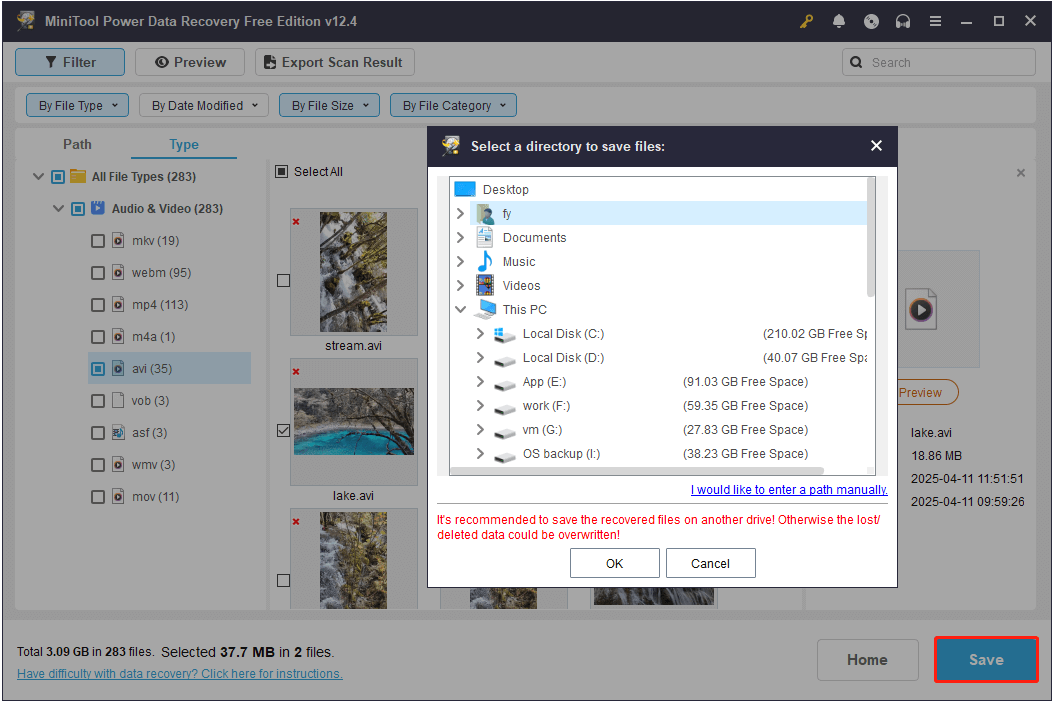Toggle the All File Types checkbox
The height and width of the screenshot is (704, 1055).
tap(58, 176)
